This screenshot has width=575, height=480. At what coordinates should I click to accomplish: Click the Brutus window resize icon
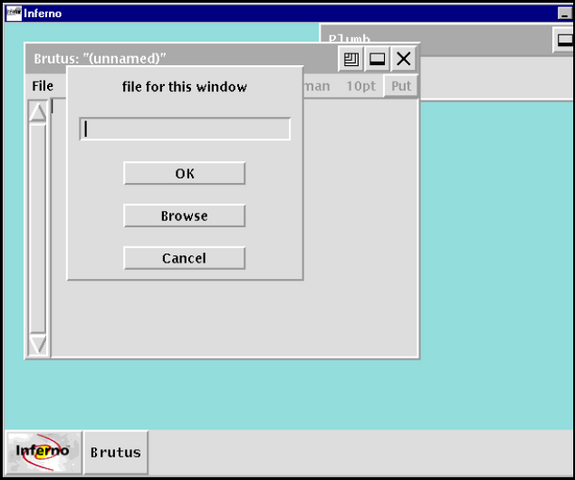(x=351, y=59)
